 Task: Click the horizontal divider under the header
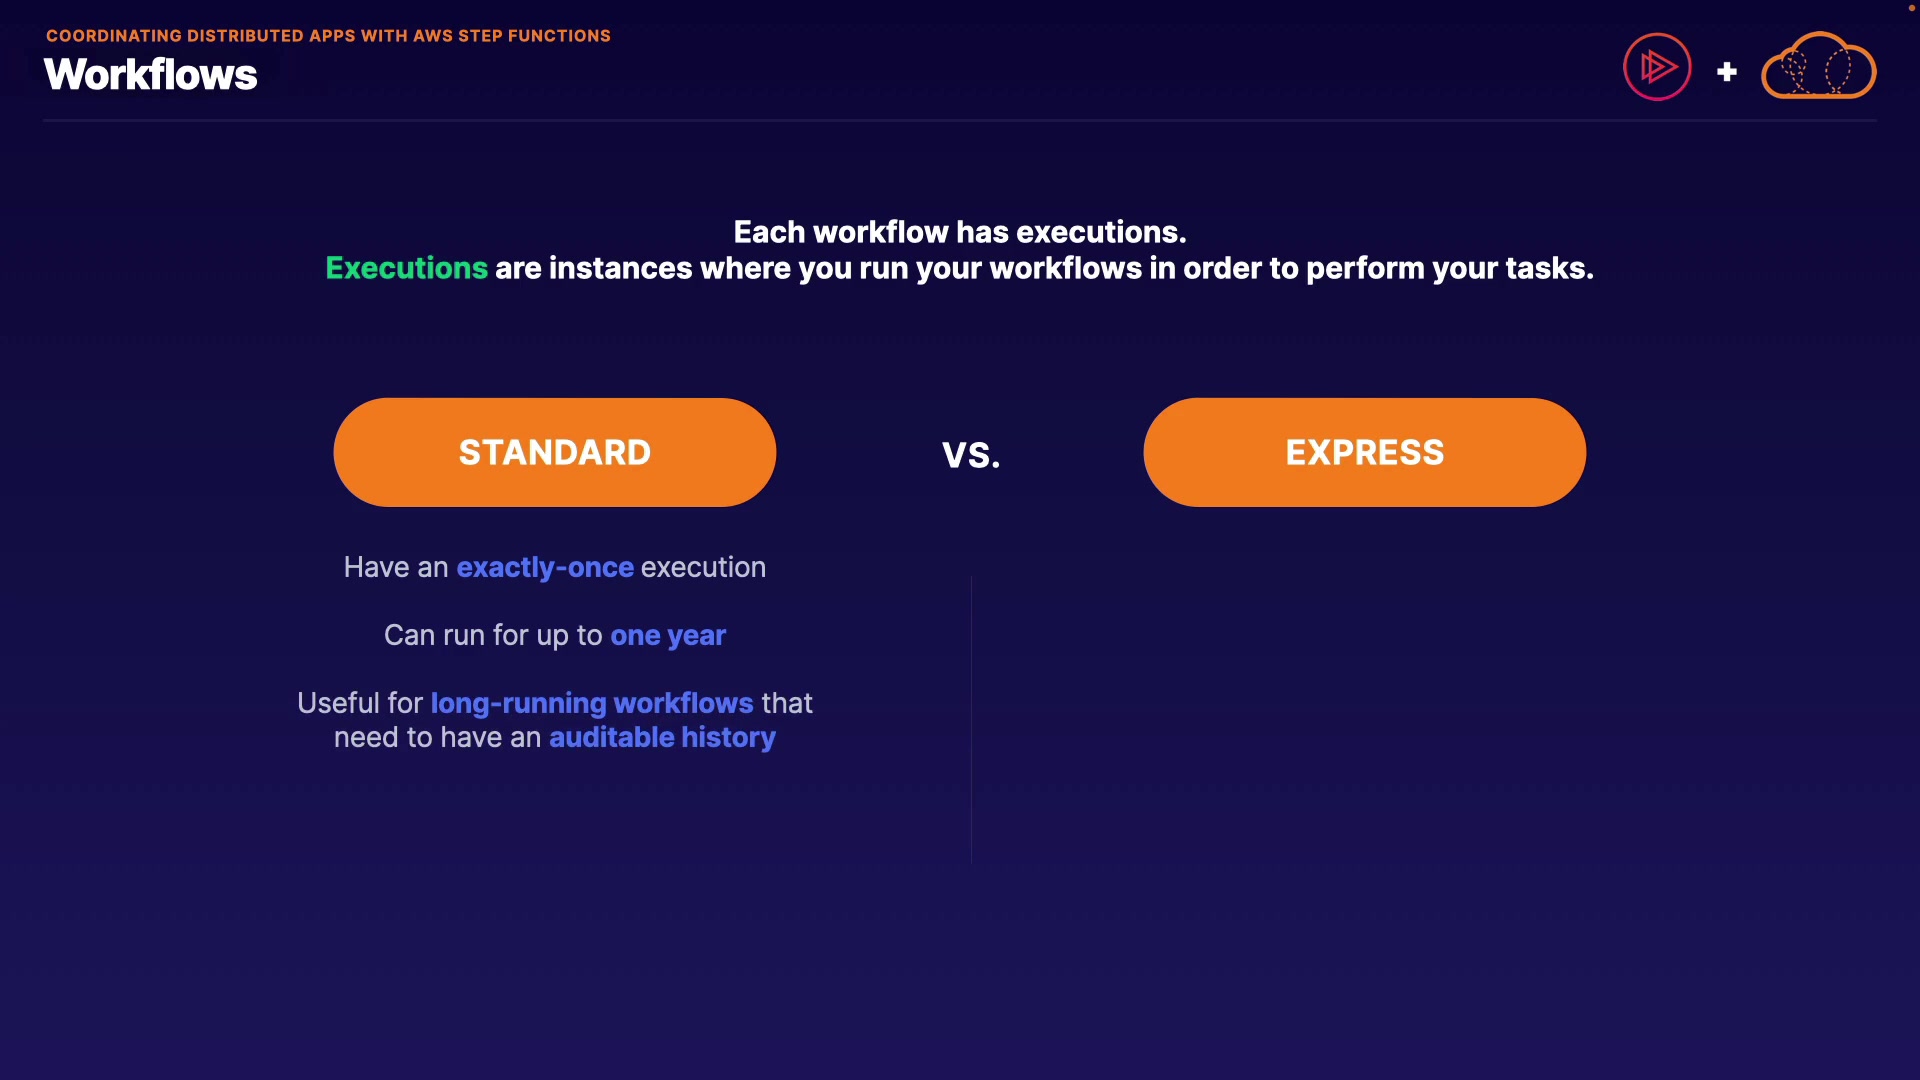959,120
